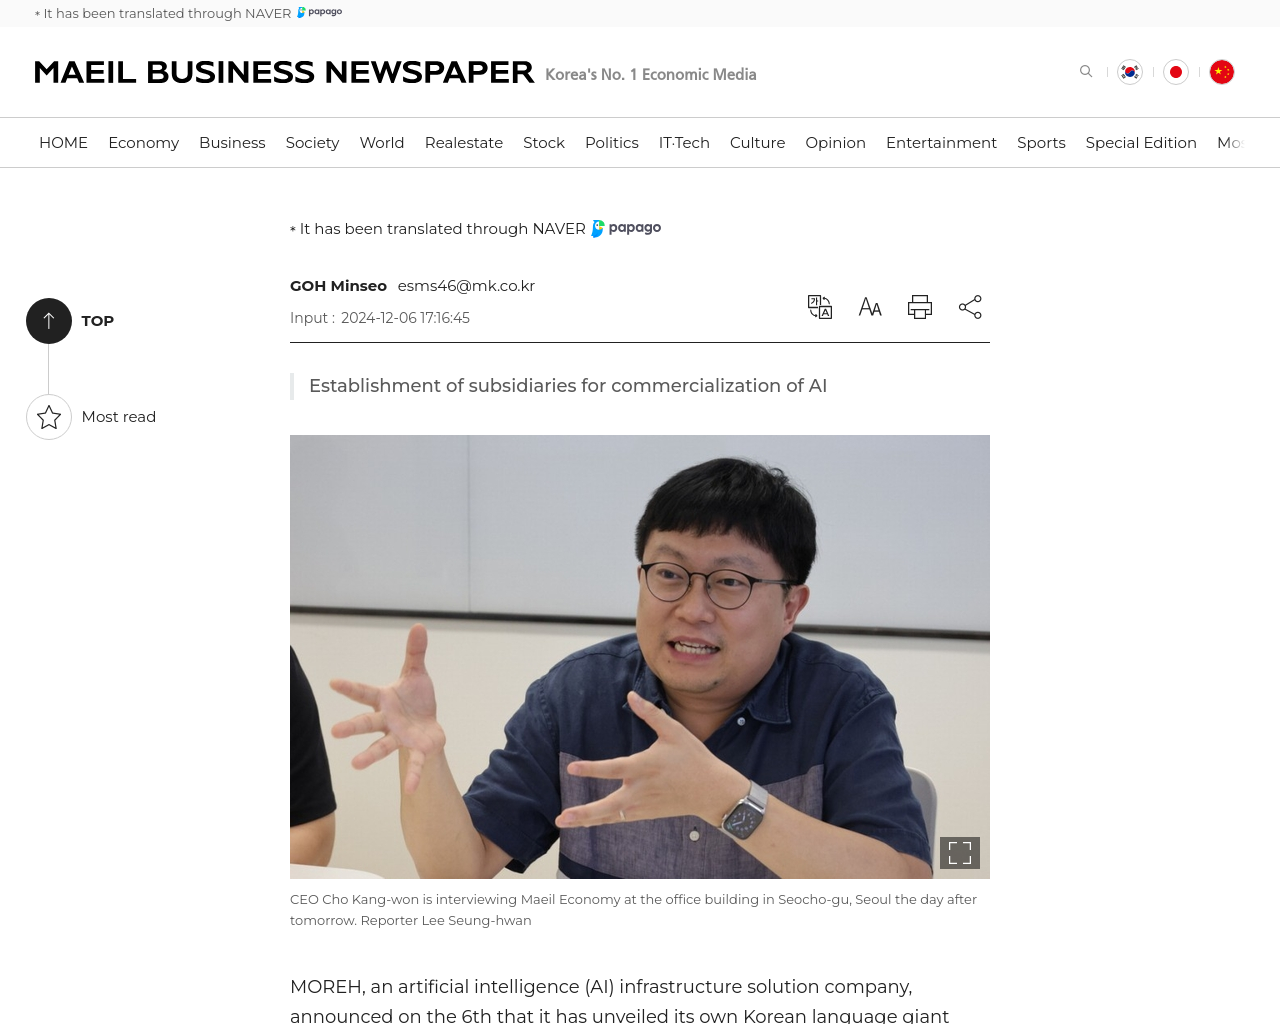Print the article using printer icon
This screenshot has width=1280, height=1024.
(920, 307)
